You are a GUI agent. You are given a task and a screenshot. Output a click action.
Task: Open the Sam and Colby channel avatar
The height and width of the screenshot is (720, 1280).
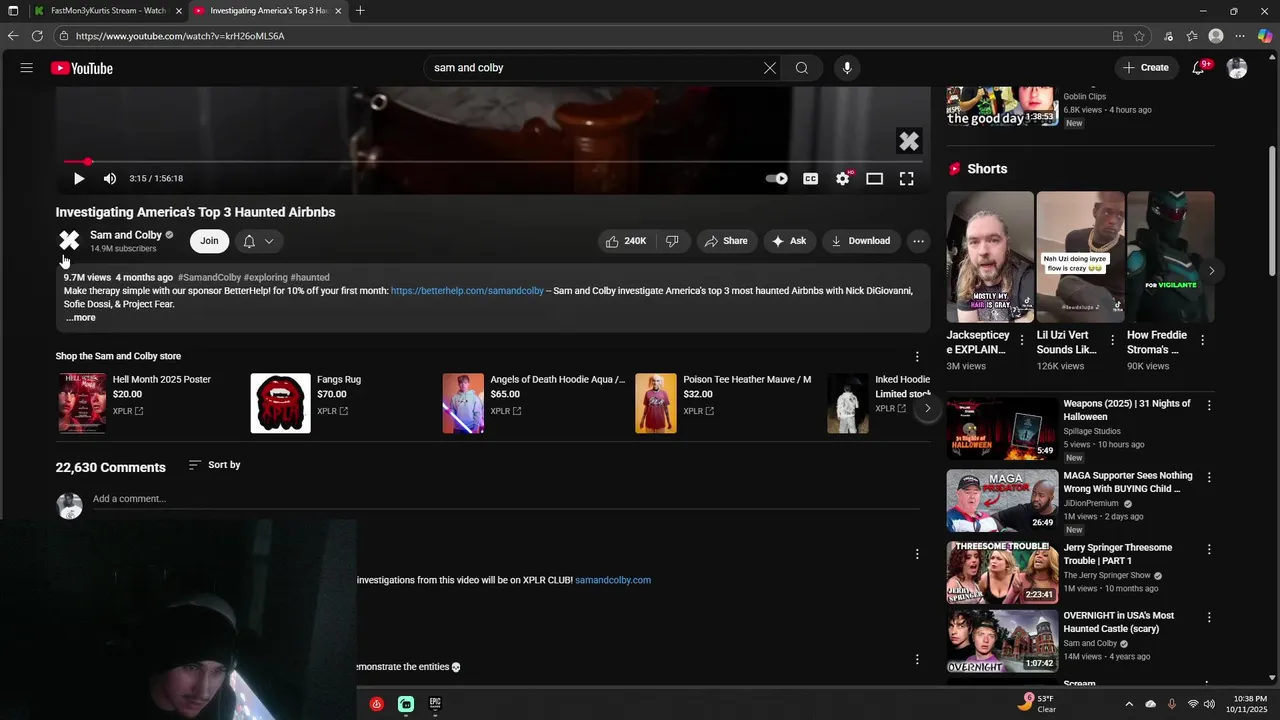tap(69, 240)
